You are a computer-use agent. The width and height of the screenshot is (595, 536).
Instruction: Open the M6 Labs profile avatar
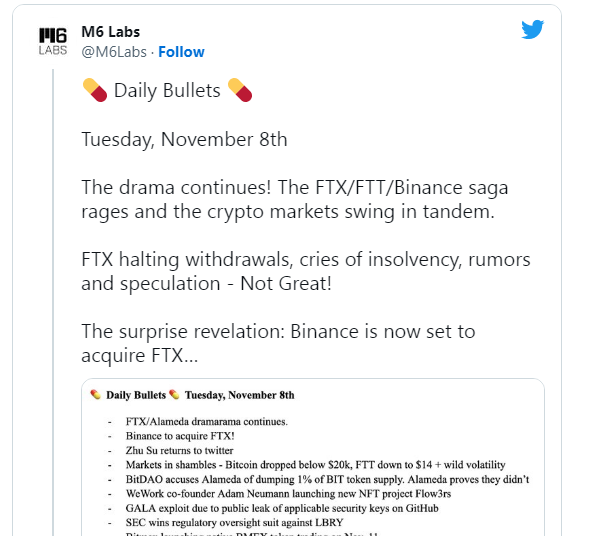(53, 41)
